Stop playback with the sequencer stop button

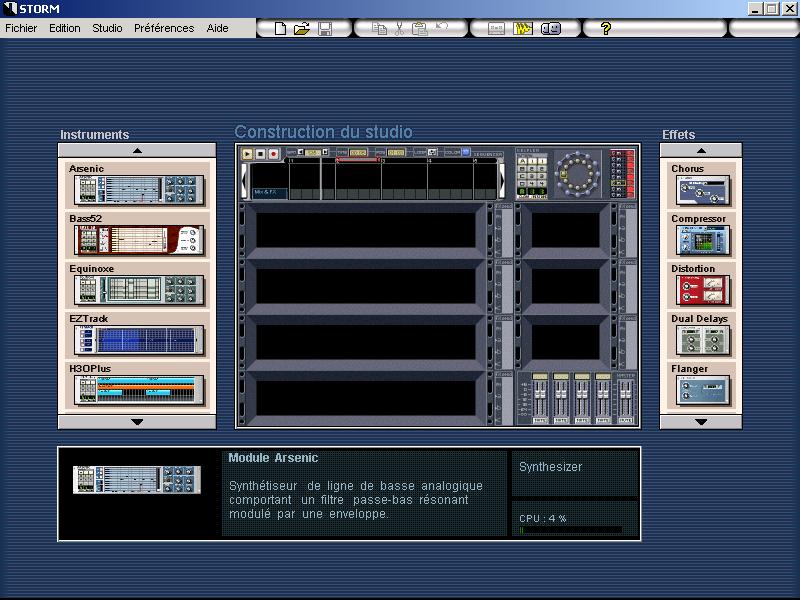[260, 154]
